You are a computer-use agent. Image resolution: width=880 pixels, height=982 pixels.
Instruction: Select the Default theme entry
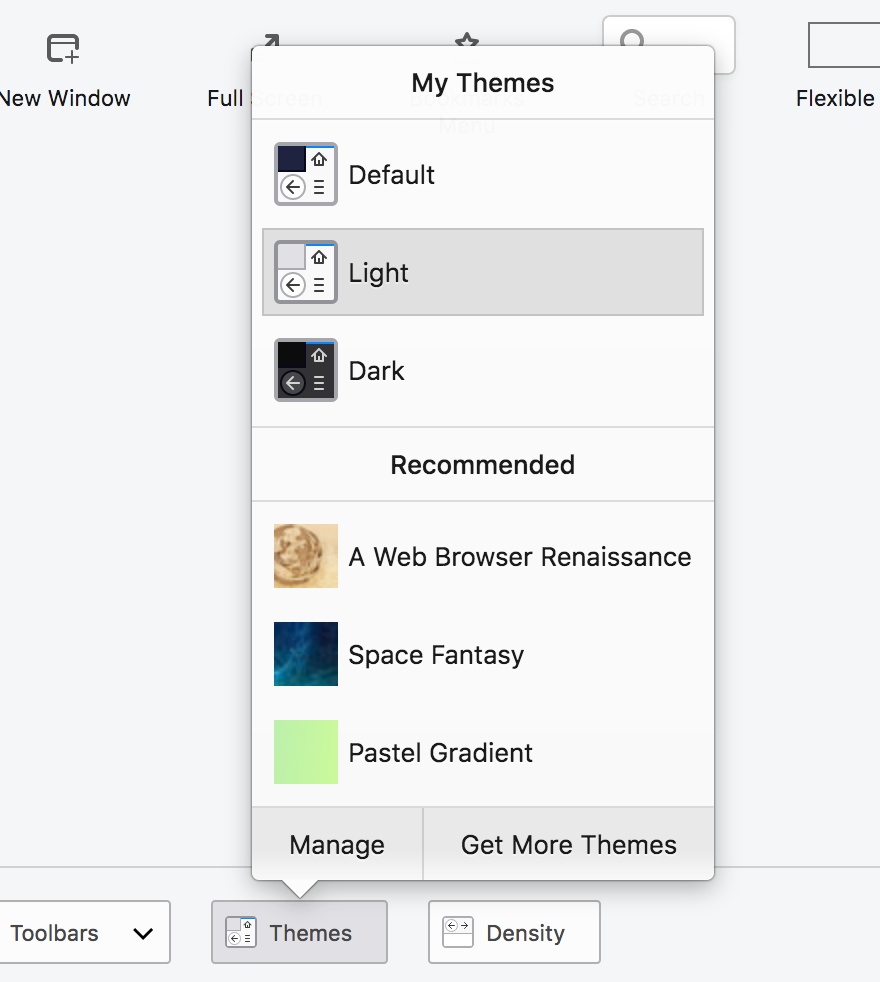point(391,175)
